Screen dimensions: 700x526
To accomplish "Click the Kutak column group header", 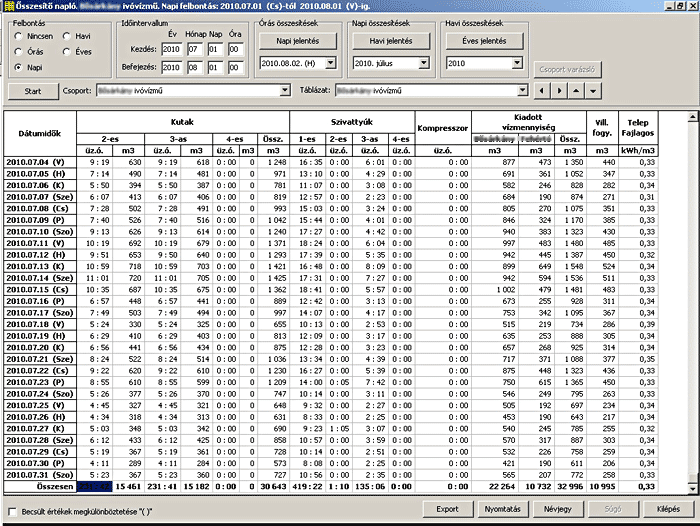I will click(x=183, y=122).
